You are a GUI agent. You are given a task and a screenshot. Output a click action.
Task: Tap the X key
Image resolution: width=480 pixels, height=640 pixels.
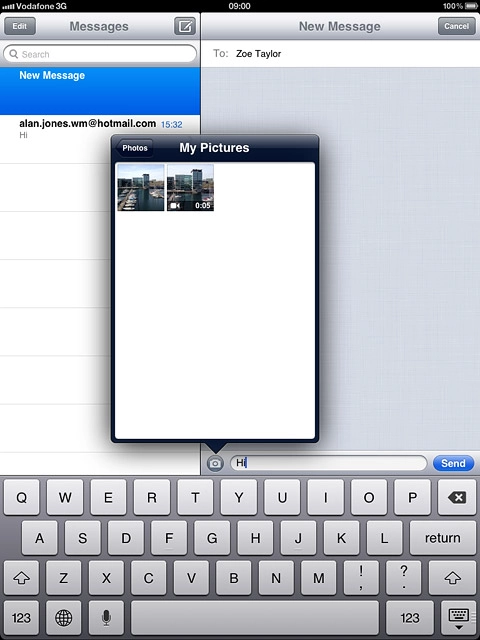coord(106,578)
